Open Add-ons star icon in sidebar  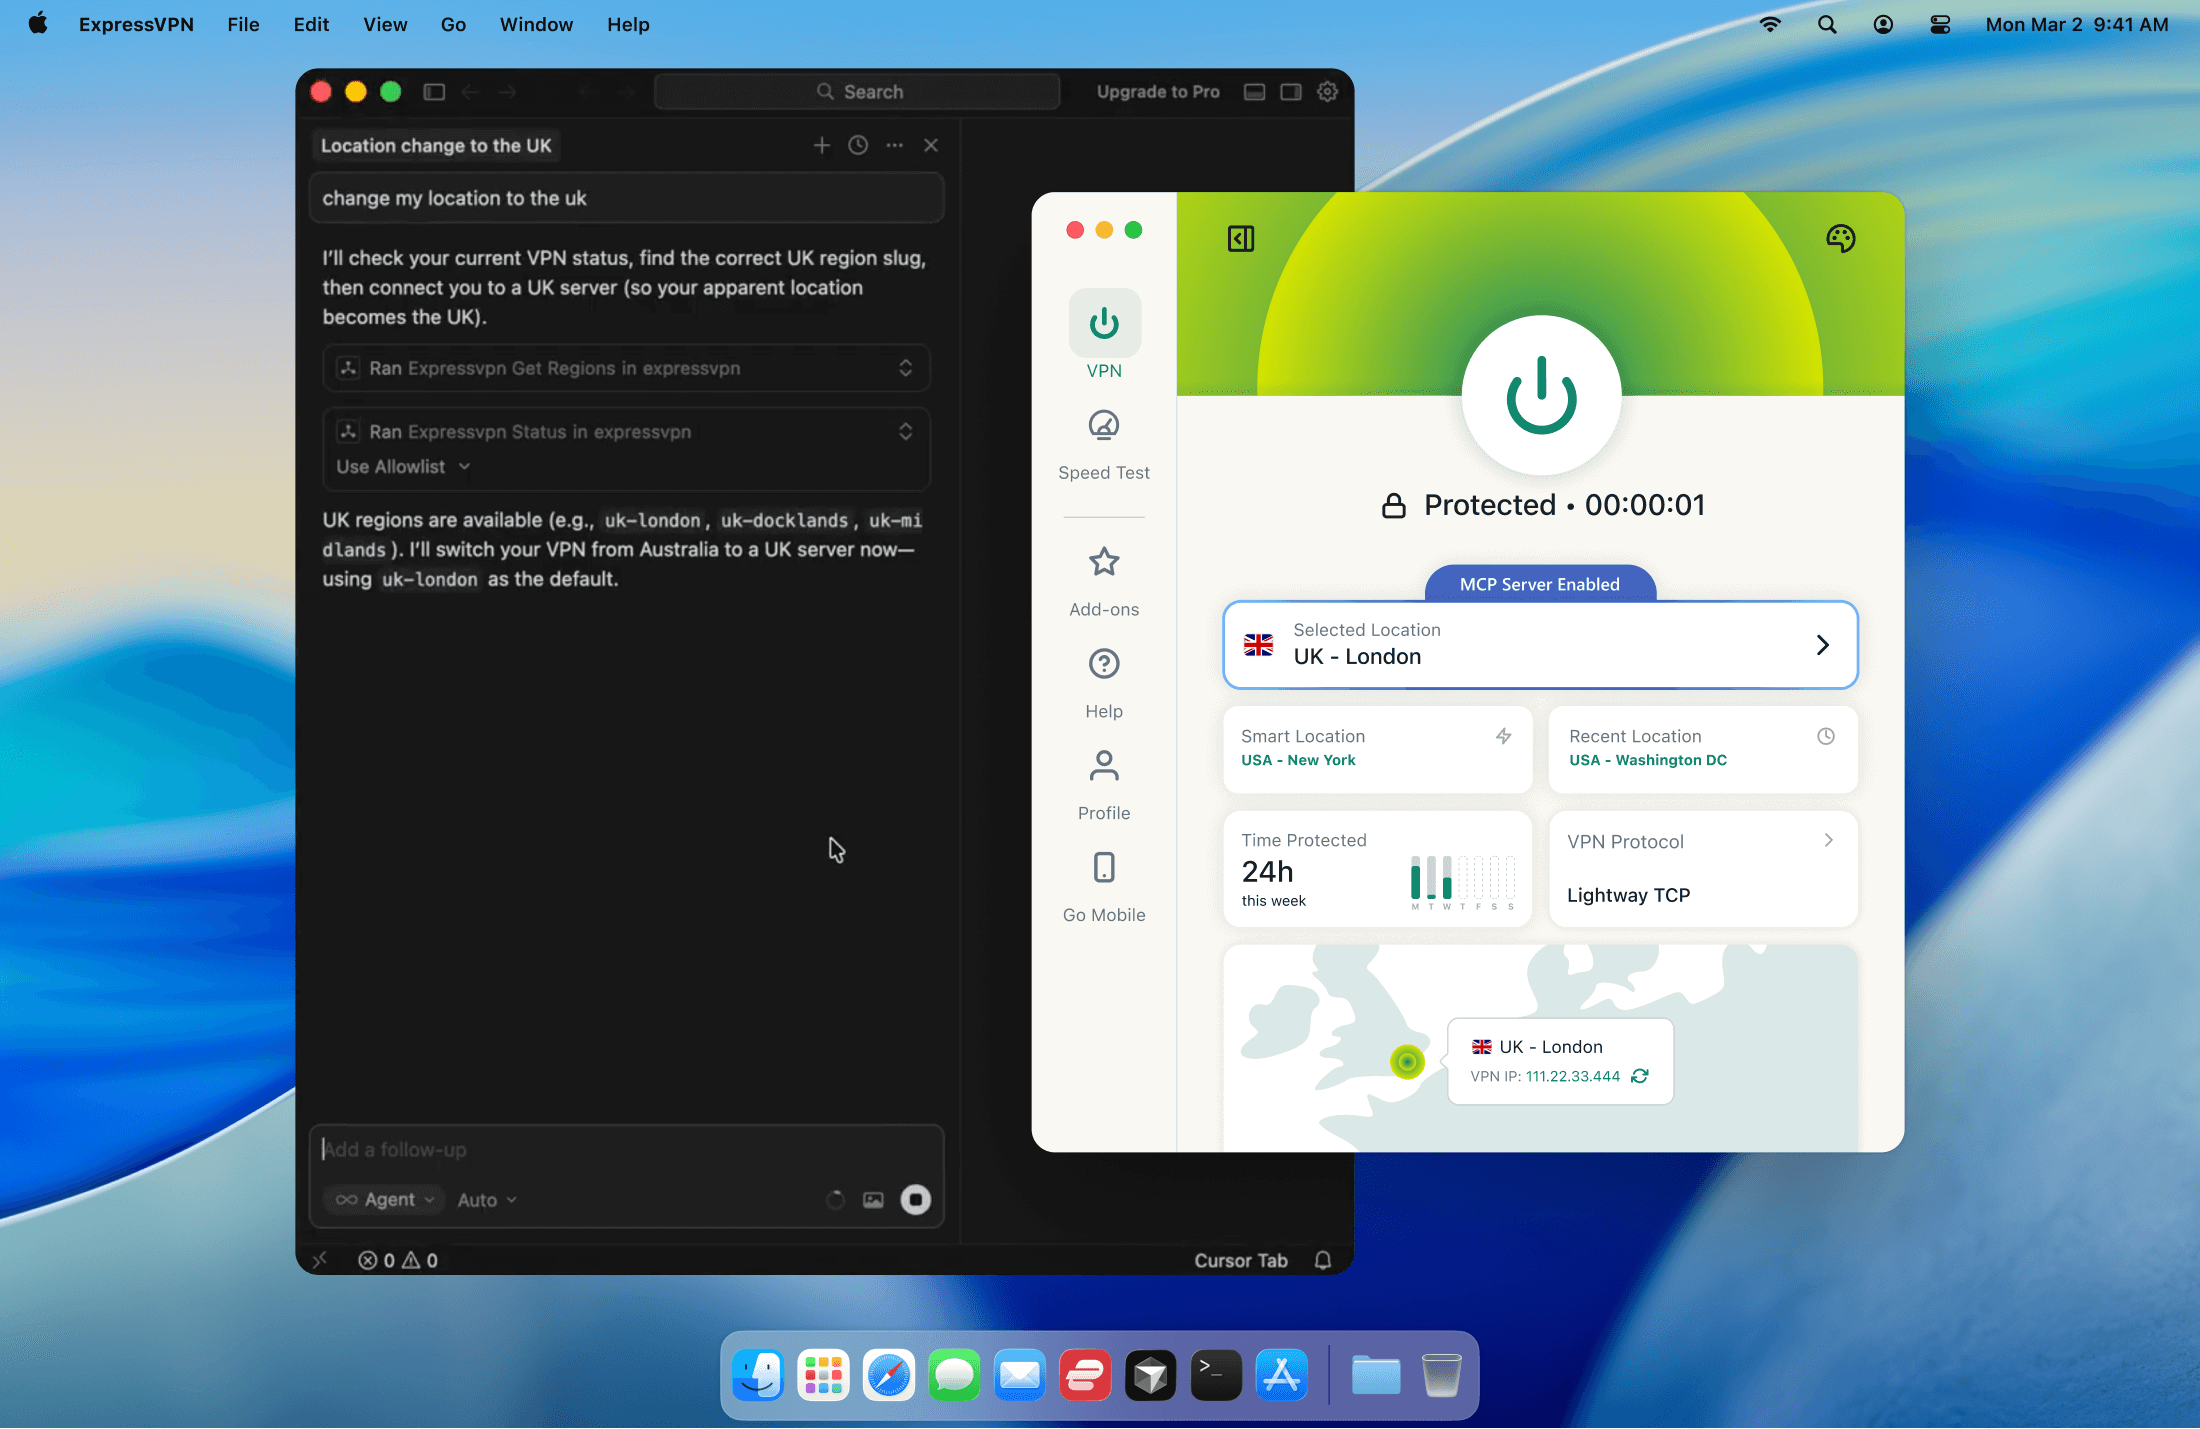click(x=1104, y=563)
